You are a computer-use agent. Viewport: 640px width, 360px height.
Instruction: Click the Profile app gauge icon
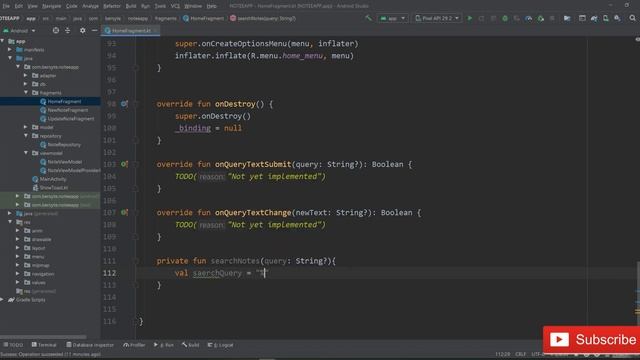[x=529, y=18]
